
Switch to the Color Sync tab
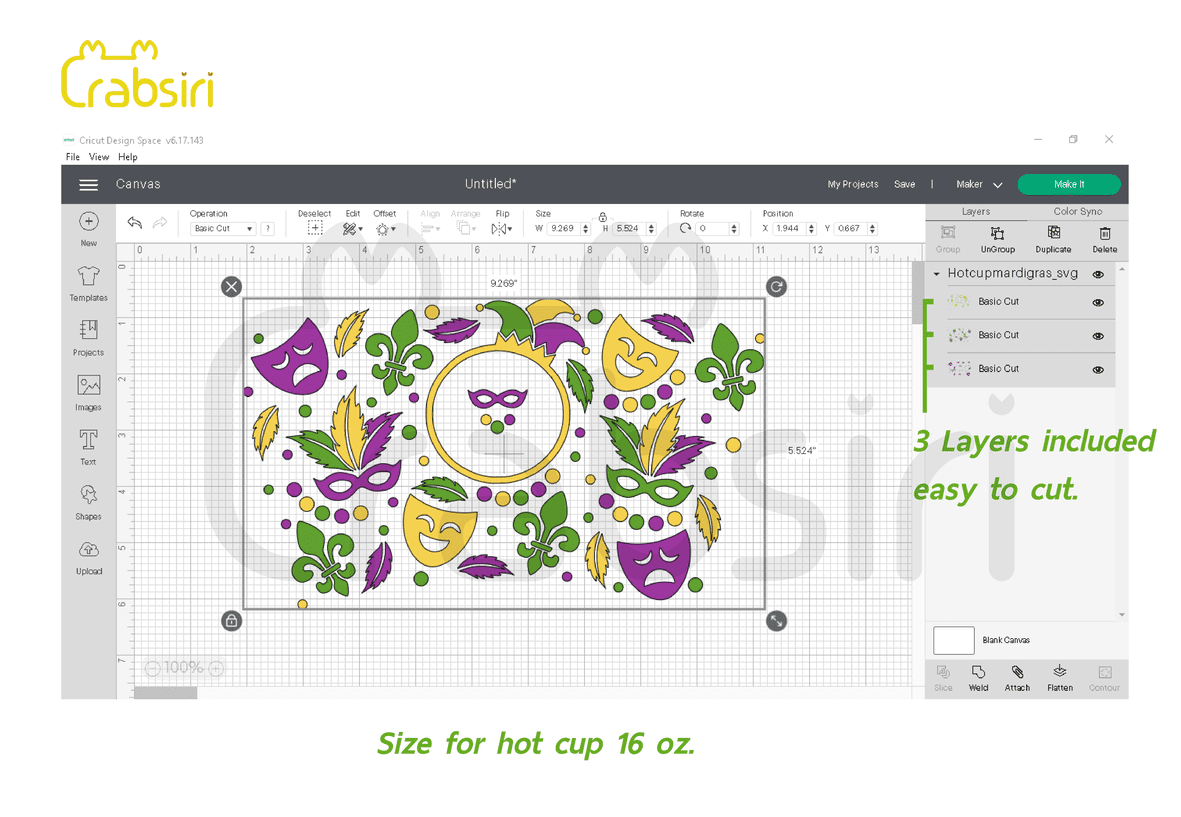click(1077, 212)
